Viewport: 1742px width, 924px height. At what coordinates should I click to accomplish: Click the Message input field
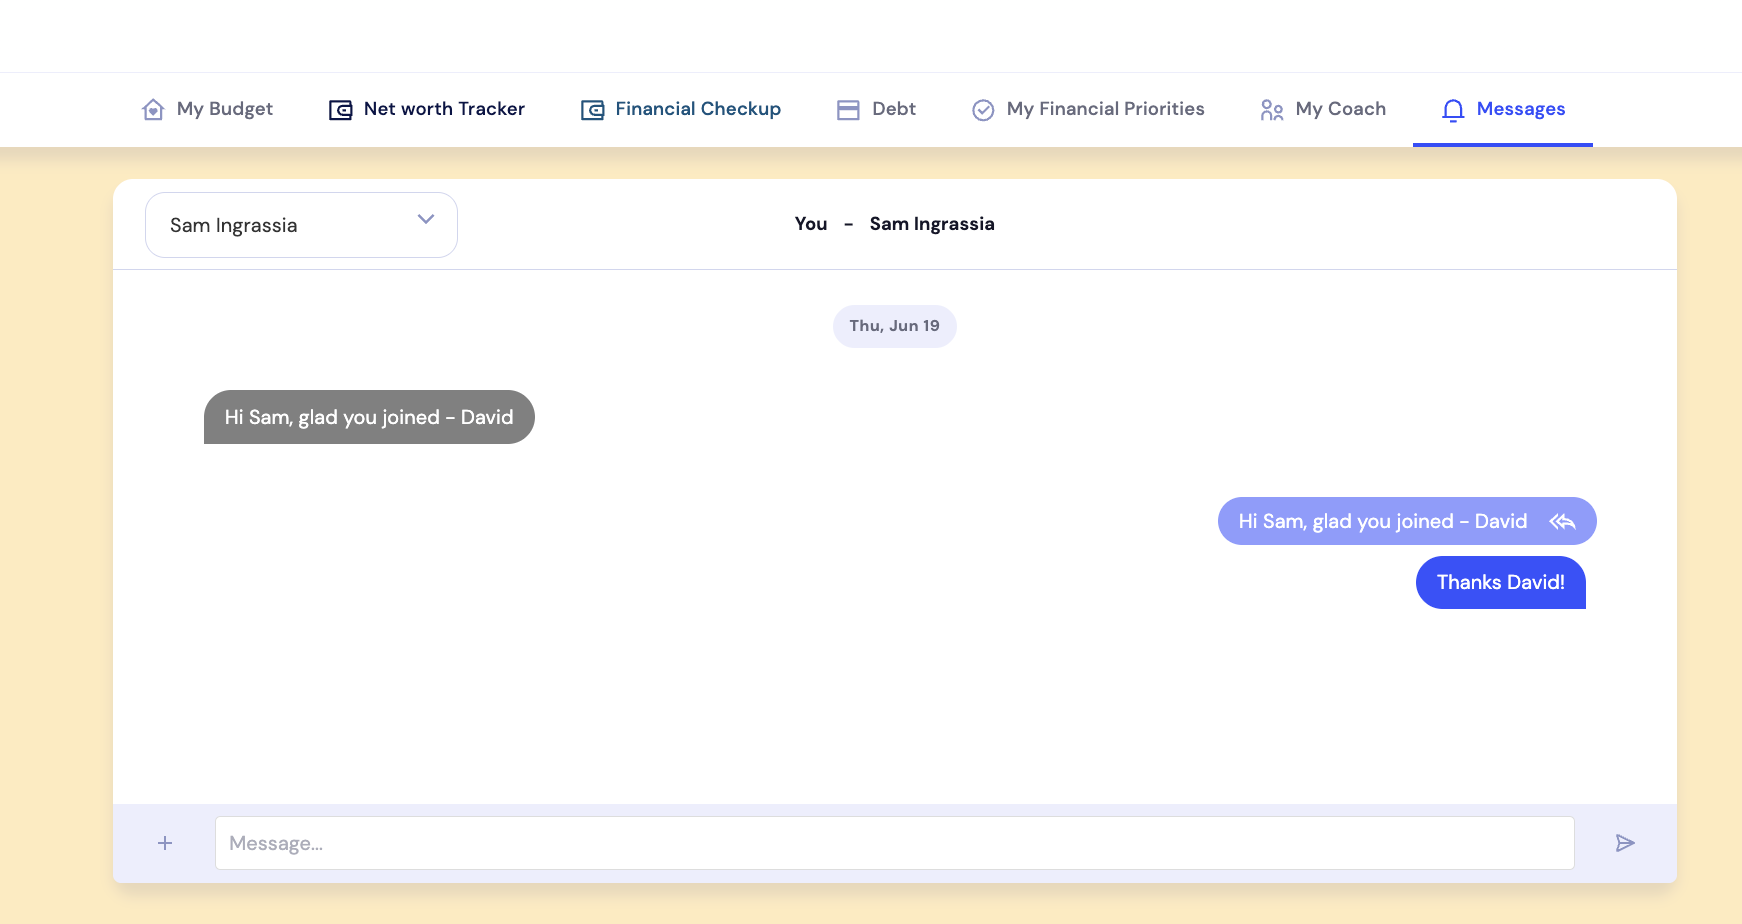click(893, 843)
